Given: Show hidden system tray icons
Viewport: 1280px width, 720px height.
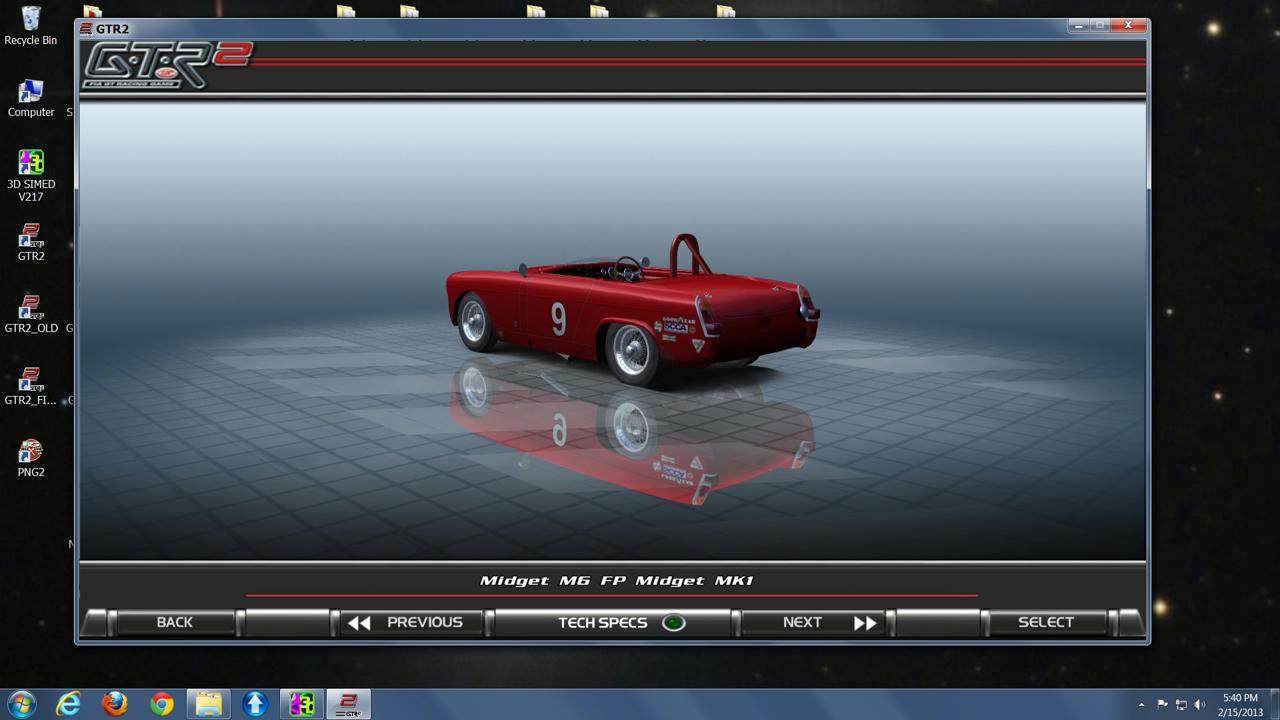Looking at the screenshot, I should 1141,705.
